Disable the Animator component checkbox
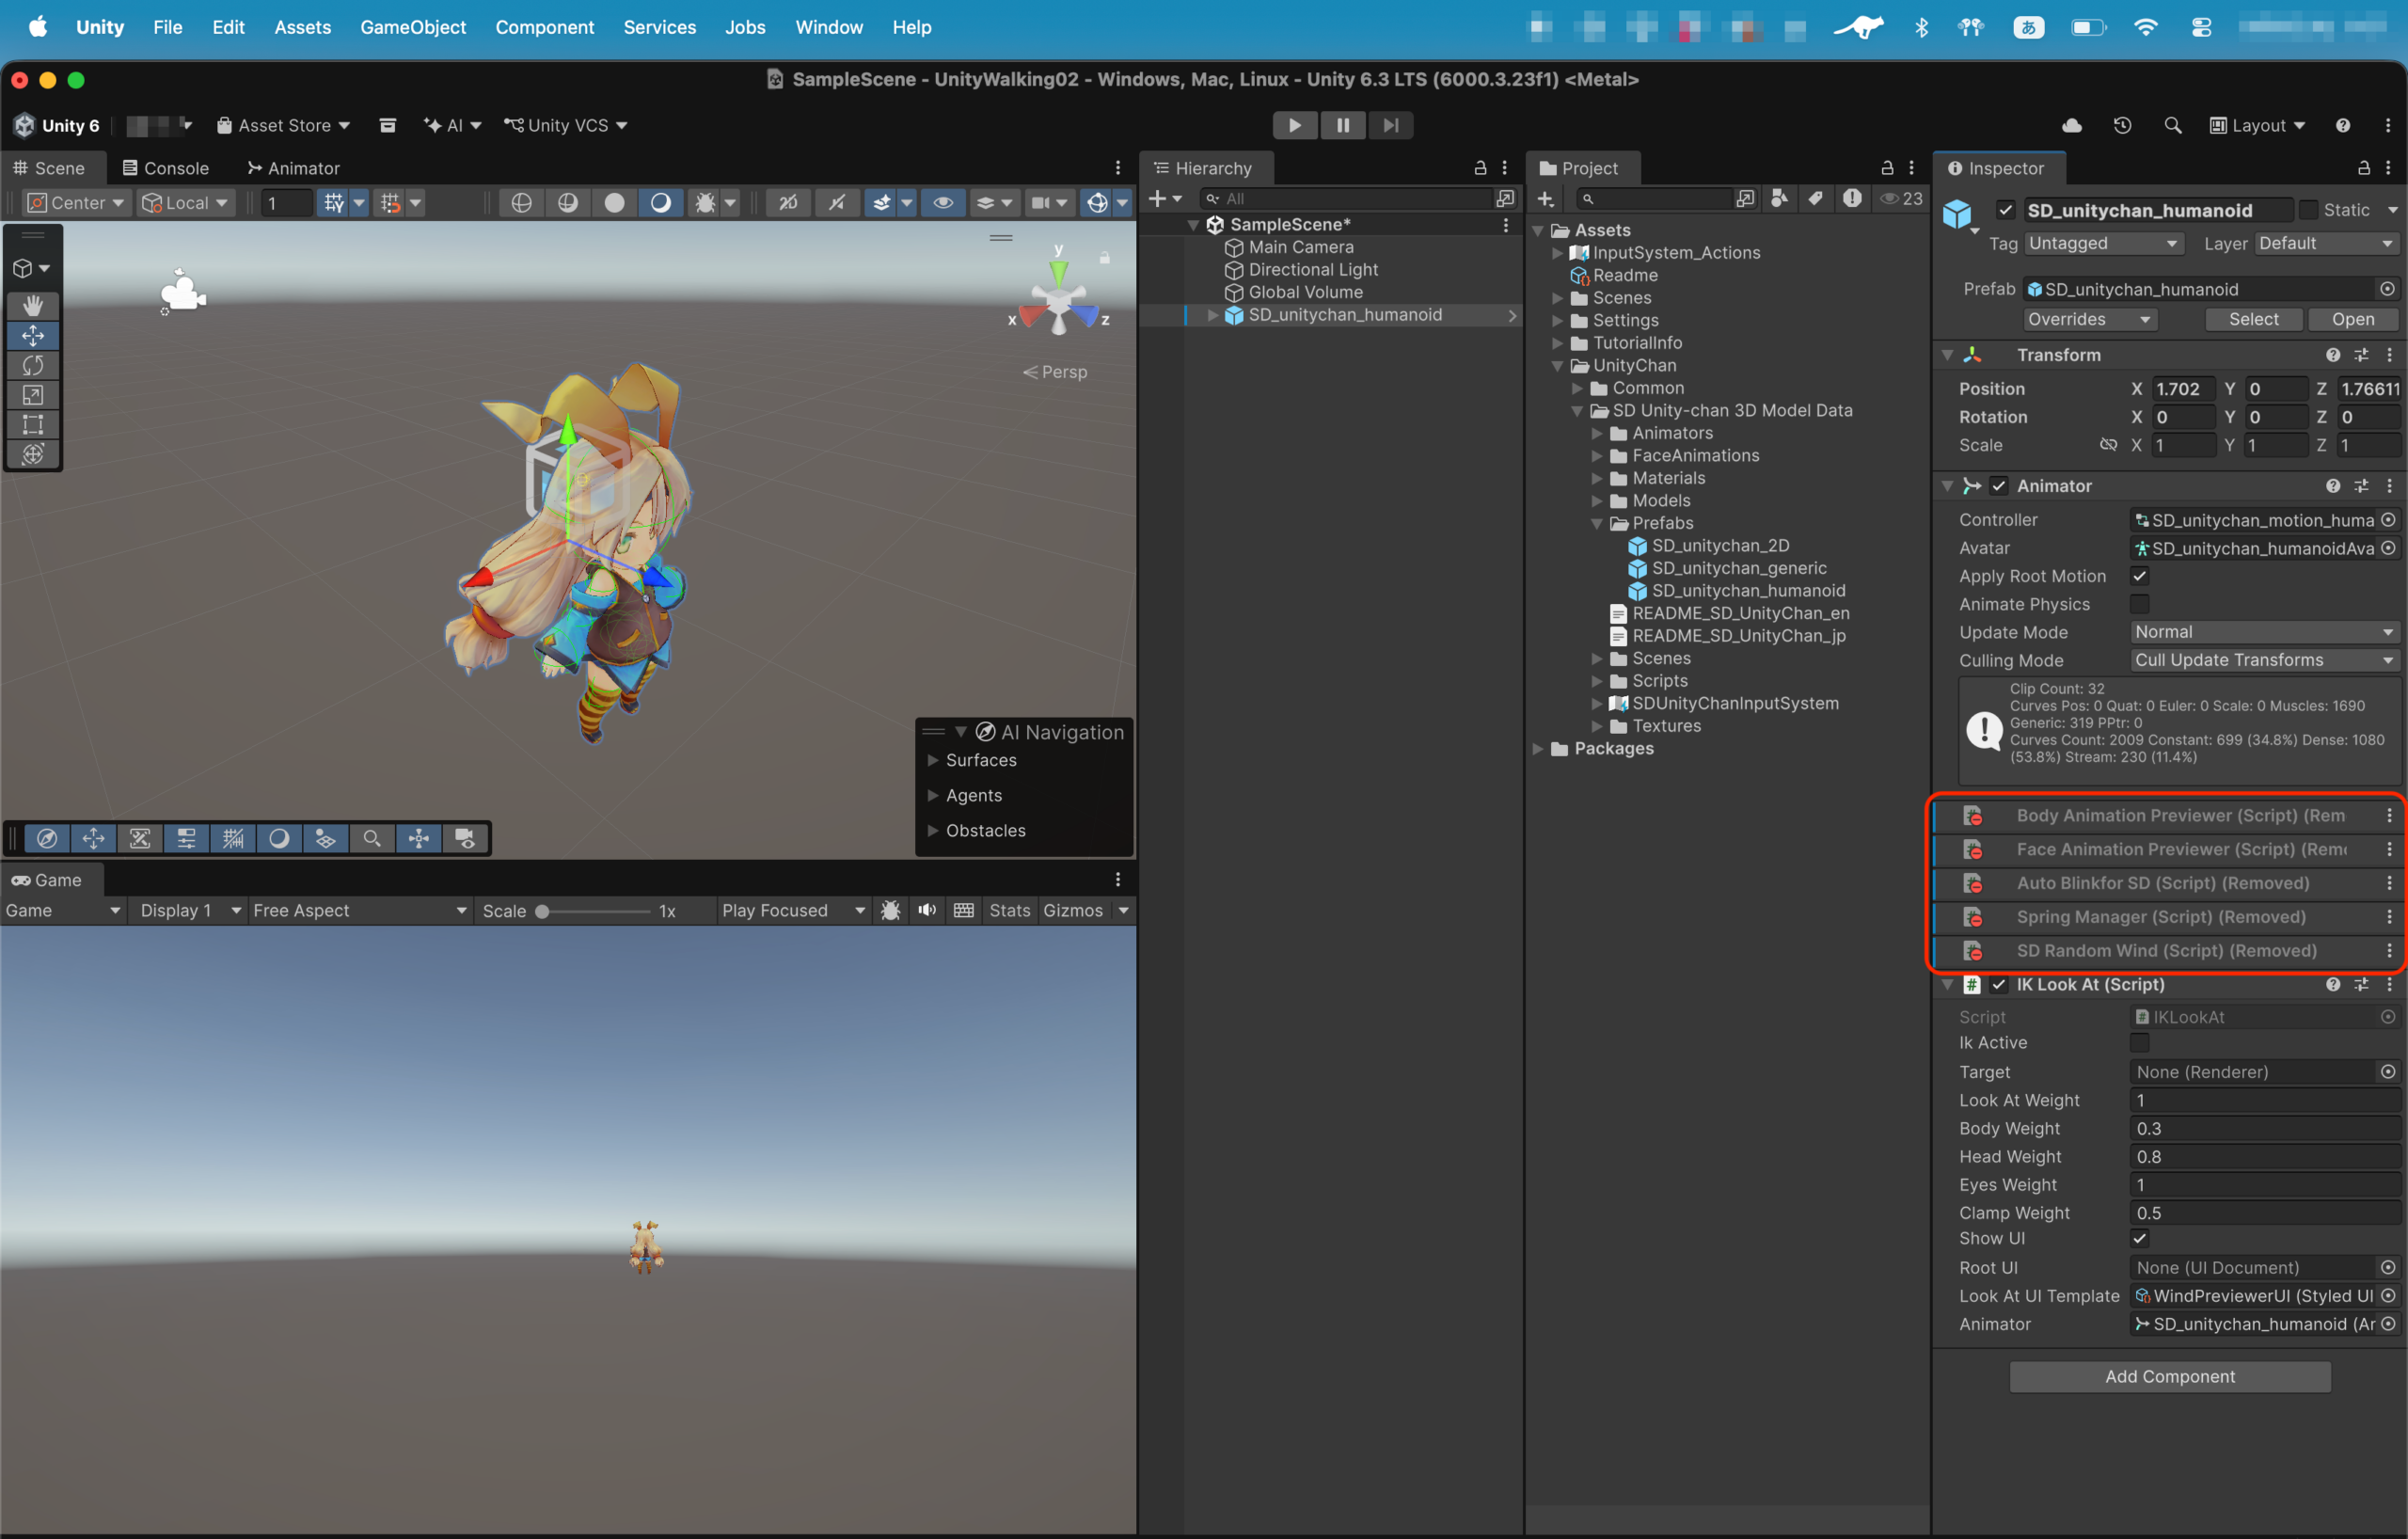Image resolution: width=2408 pixels, height=1539 pixels. pos(1999,486)
